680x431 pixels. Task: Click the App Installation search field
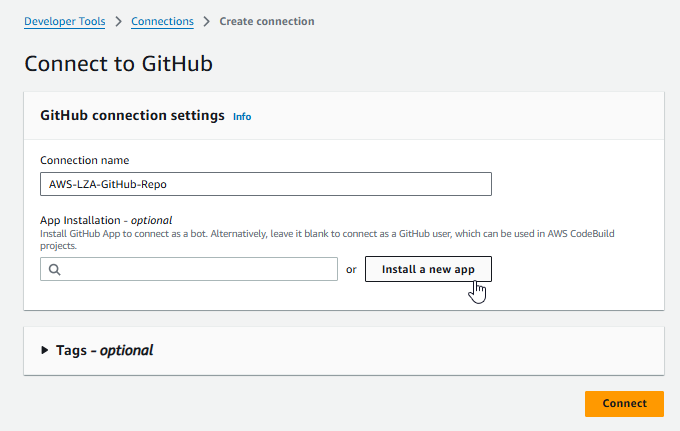(x=189, y=269)
